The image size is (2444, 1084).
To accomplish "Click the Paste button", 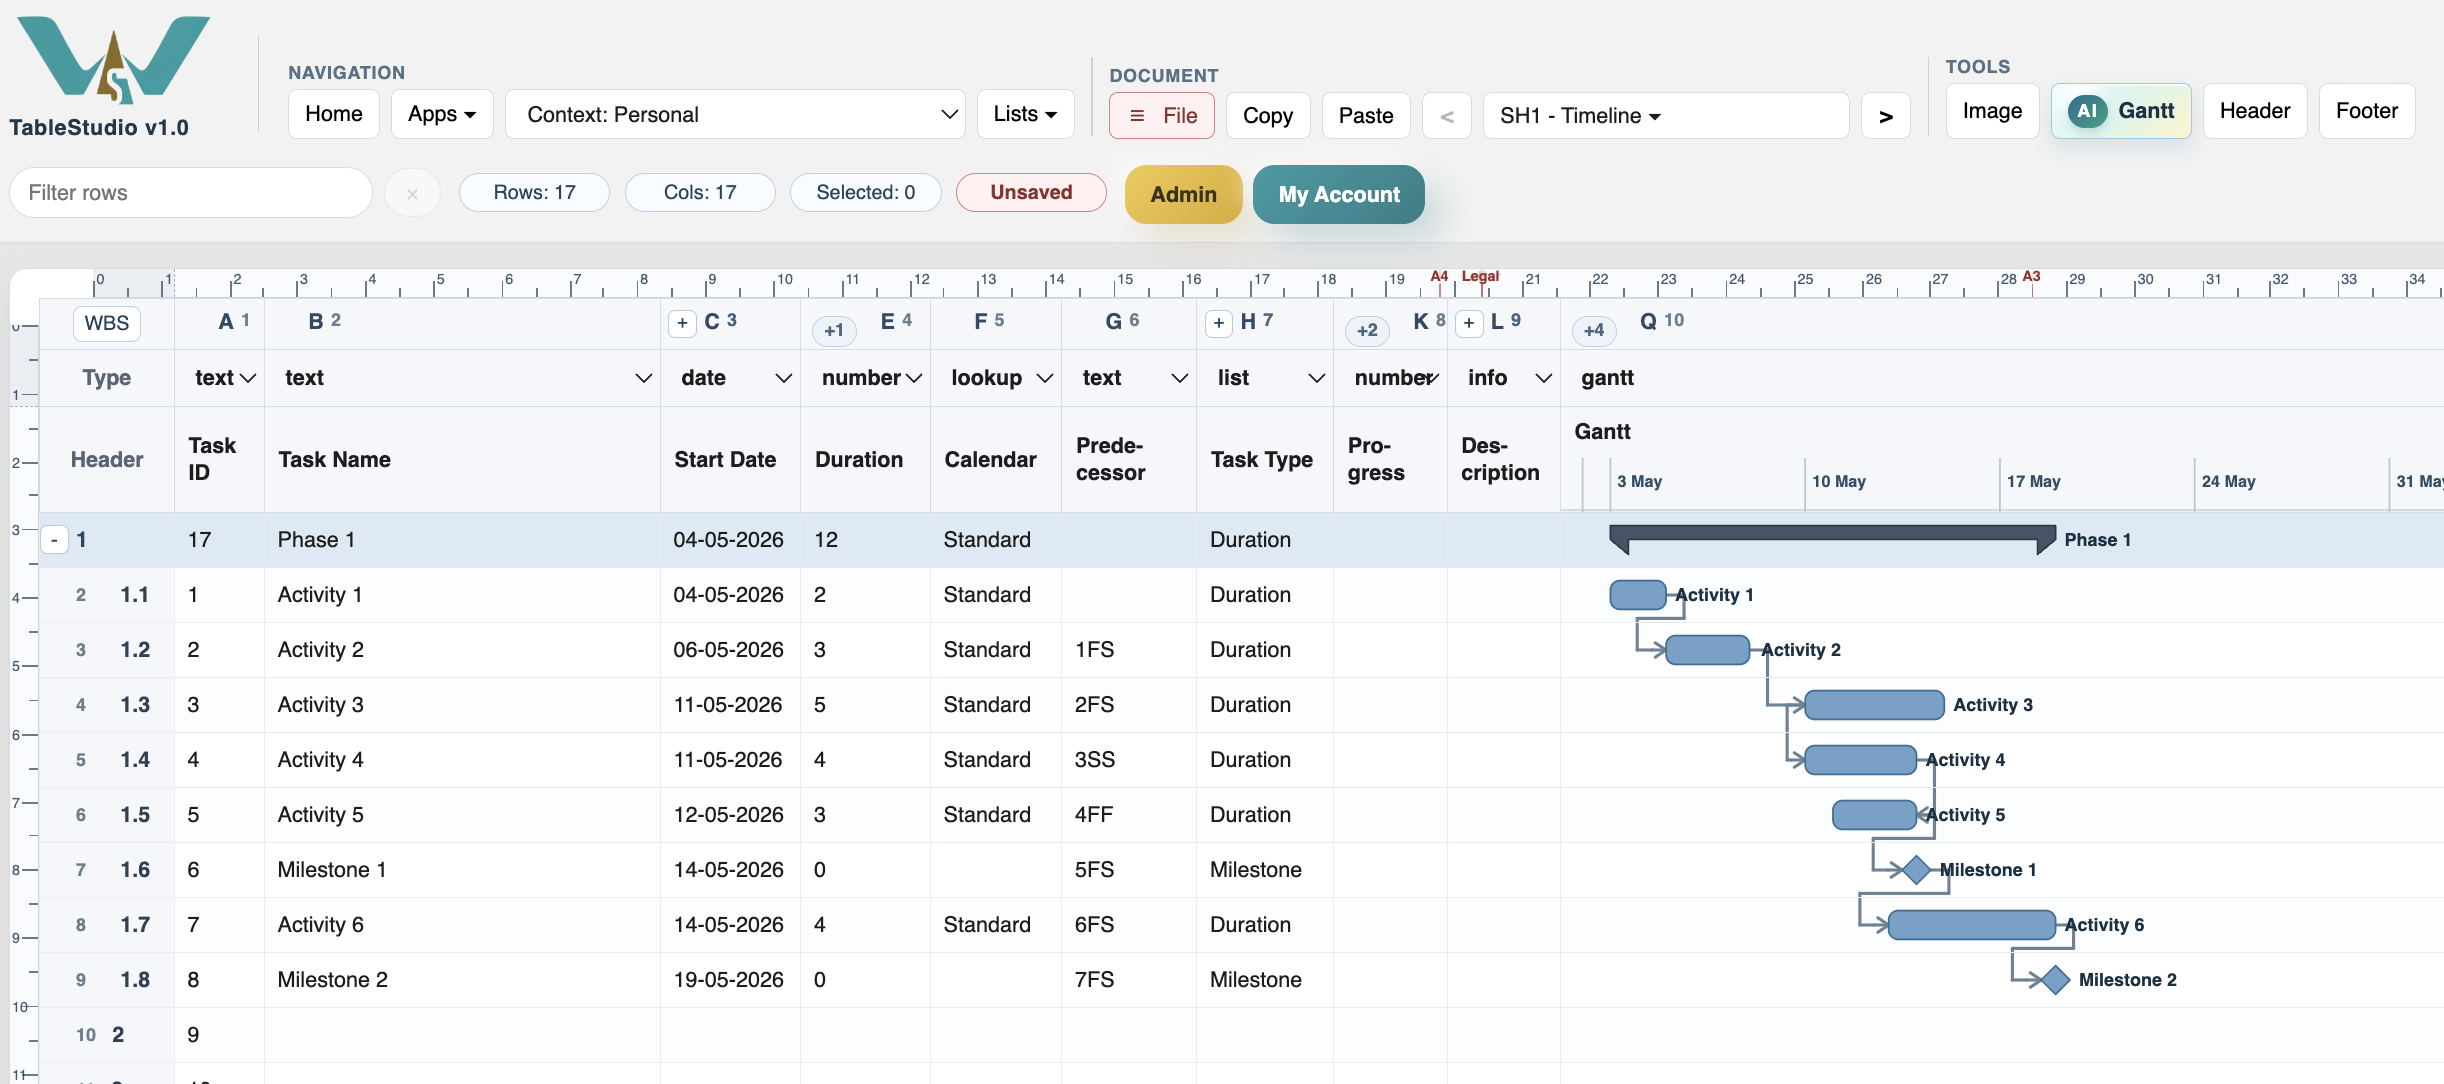I will (x=1366, y=116).
